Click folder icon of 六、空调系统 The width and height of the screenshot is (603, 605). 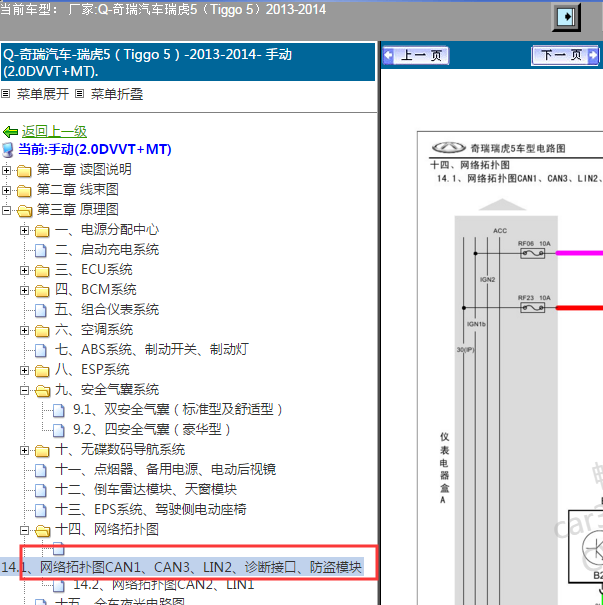tap(42, 331)
